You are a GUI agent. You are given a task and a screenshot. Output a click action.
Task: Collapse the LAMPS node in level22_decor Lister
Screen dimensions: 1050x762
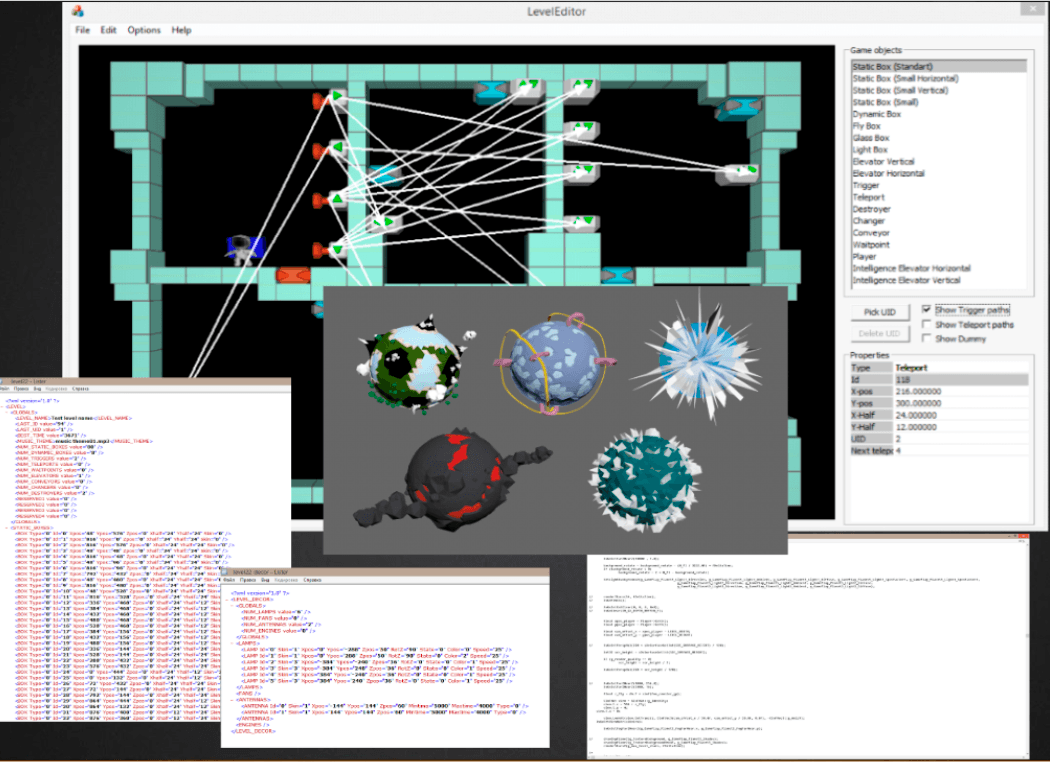[234, 643]
